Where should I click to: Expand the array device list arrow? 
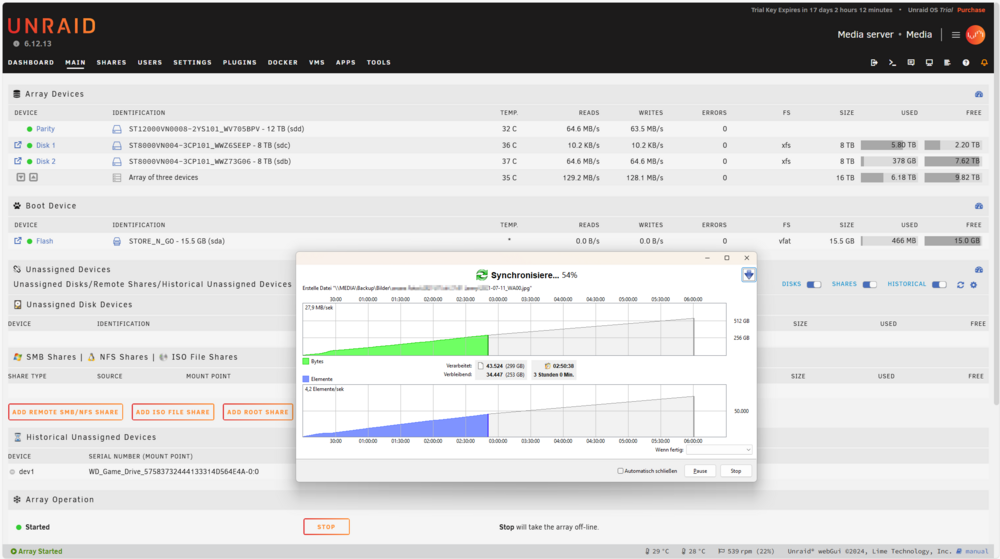(20, 177)
